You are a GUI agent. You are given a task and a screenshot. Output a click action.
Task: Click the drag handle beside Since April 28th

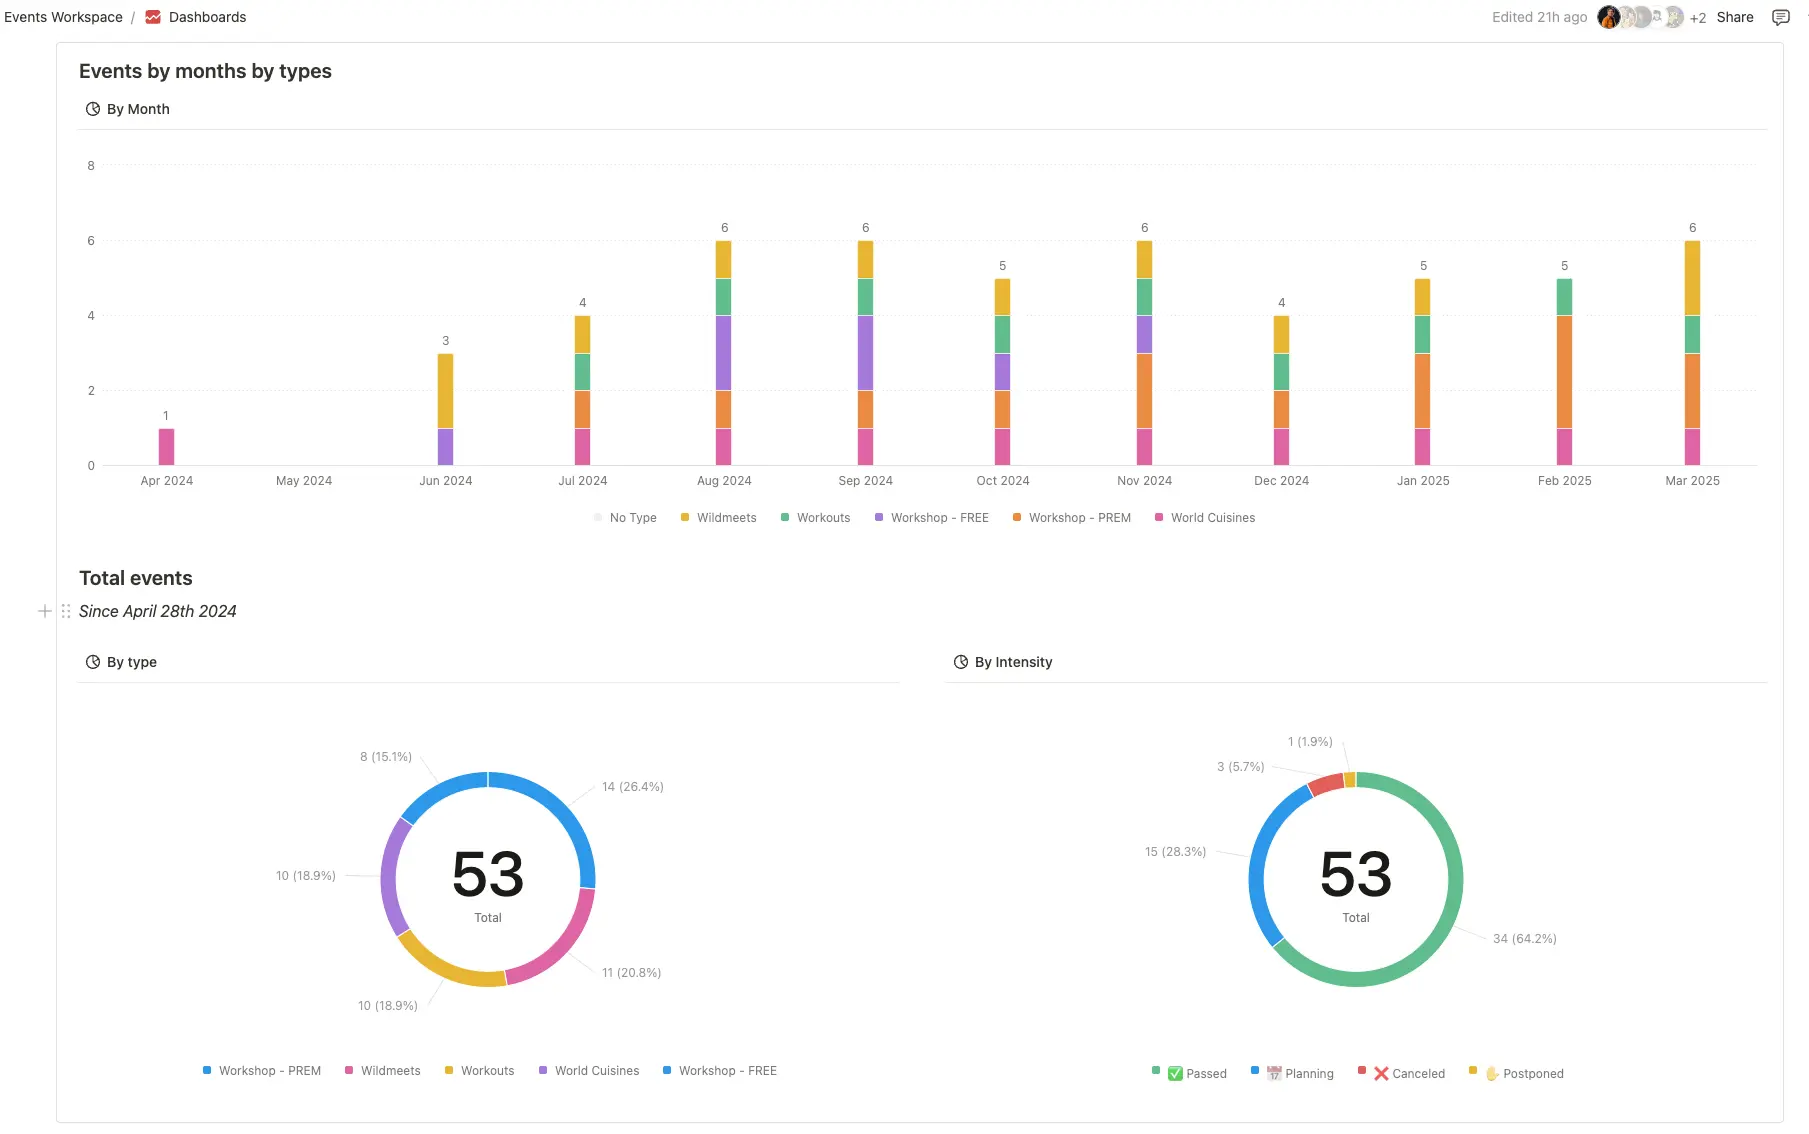coord(66,611)
